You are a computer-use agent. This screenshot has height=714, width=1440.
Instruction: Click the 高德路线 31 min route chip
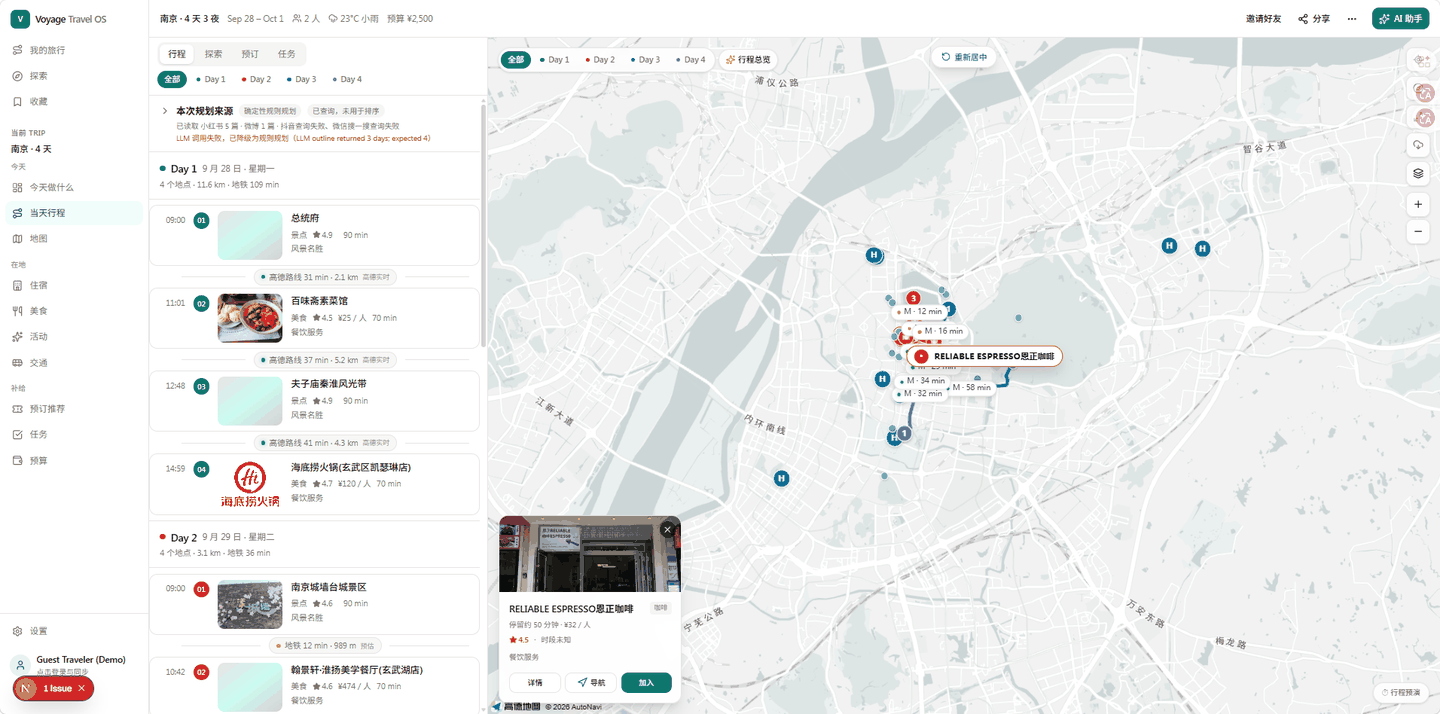(x=326, y=277)
